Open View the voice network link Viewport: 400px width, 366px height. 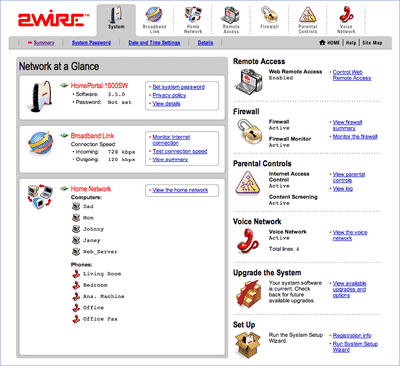coord(350,235)
